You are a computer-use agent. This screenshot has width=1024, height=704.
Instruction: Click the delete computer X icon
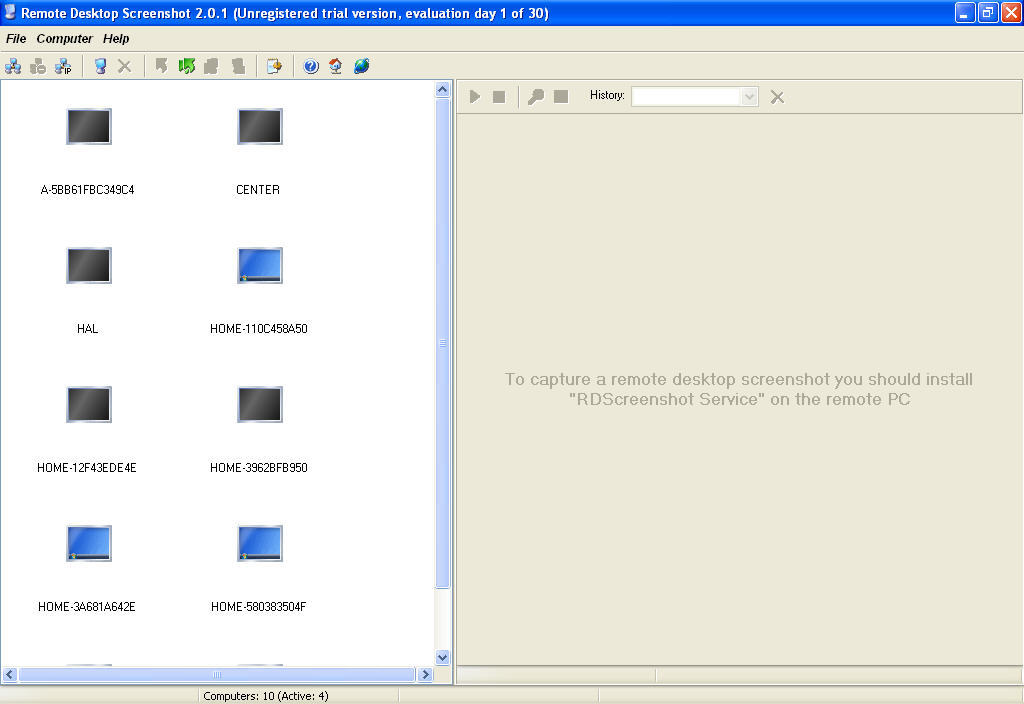124,66
